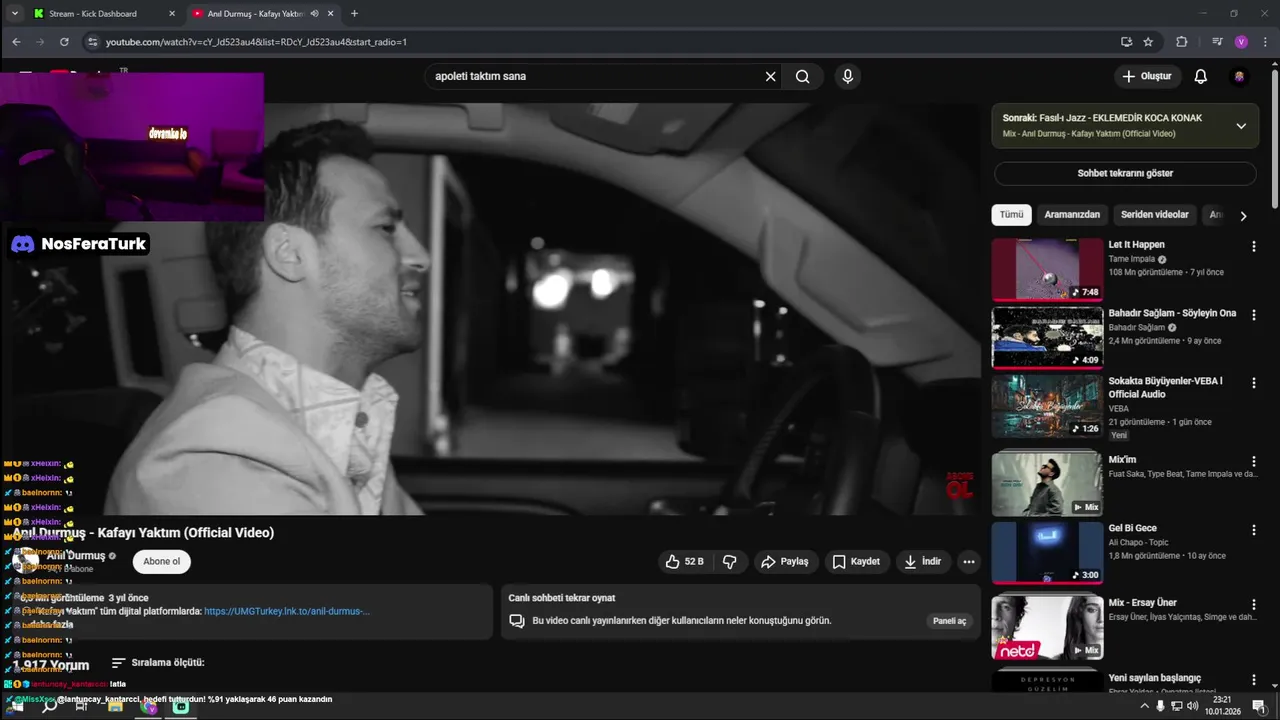The width and height of the screenshot is (1280, 720).
Task: Open options menu for Let It Happen
Action: point(1254,246)
